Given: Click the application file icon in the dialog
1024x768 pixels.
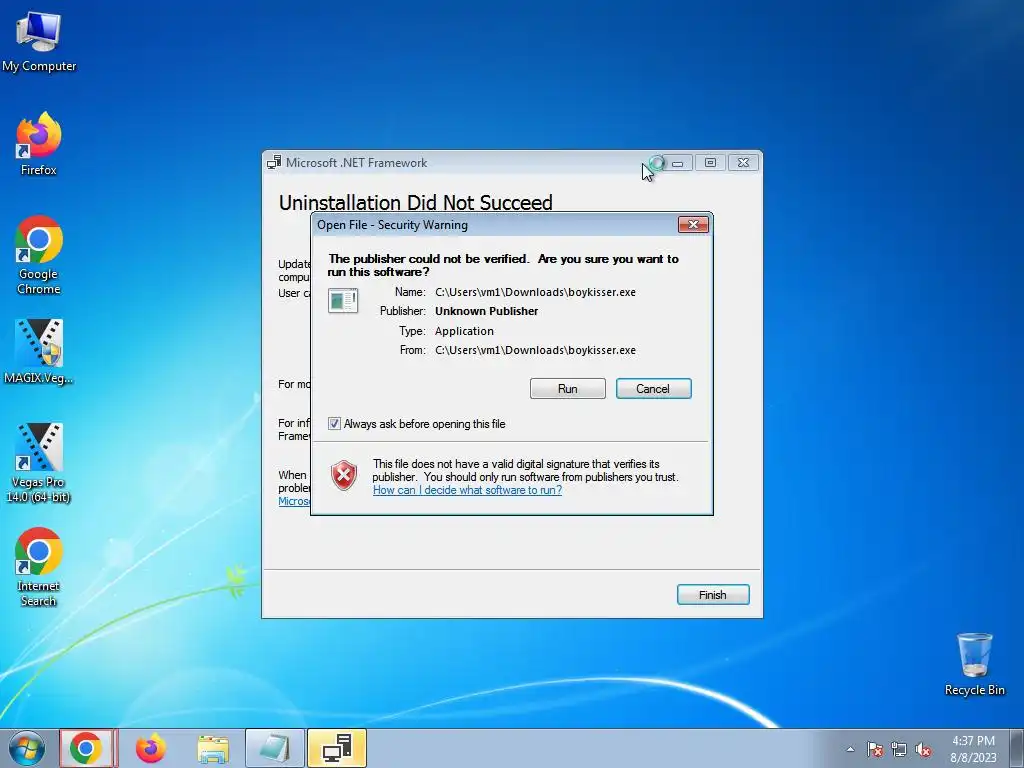Looking at the screenshot, I should click(343, 300).
